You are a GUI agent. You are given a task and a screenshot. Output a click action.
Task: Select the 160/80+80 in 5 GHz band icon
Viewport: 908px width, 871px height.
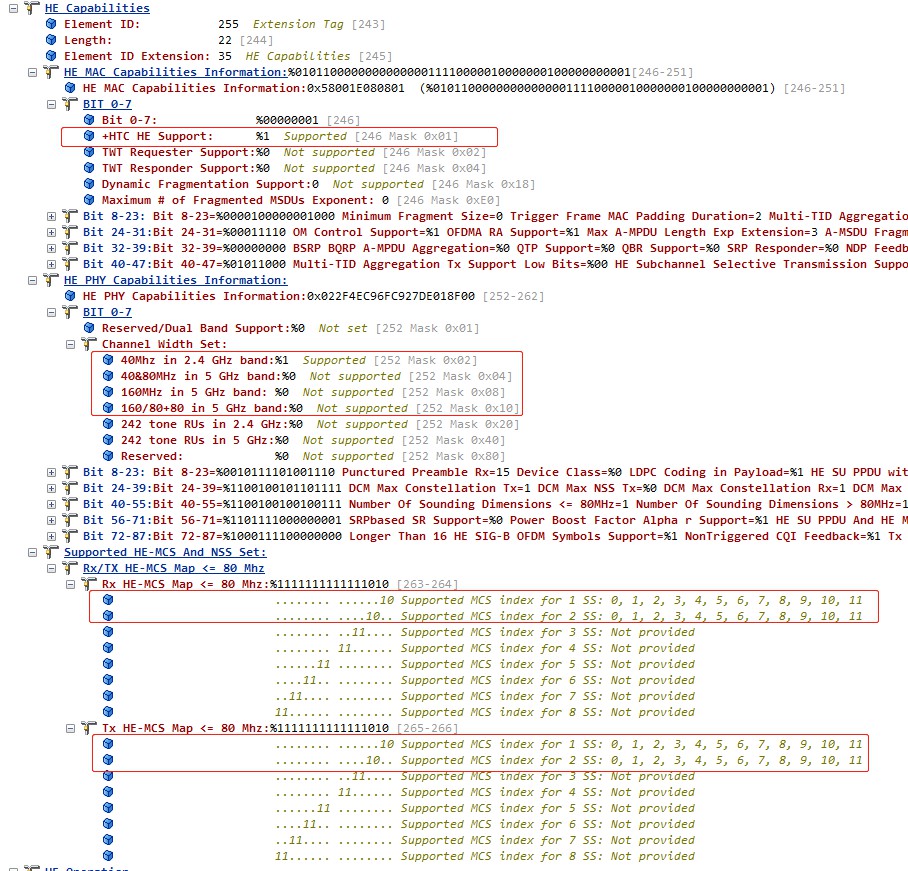pos(108,408)
